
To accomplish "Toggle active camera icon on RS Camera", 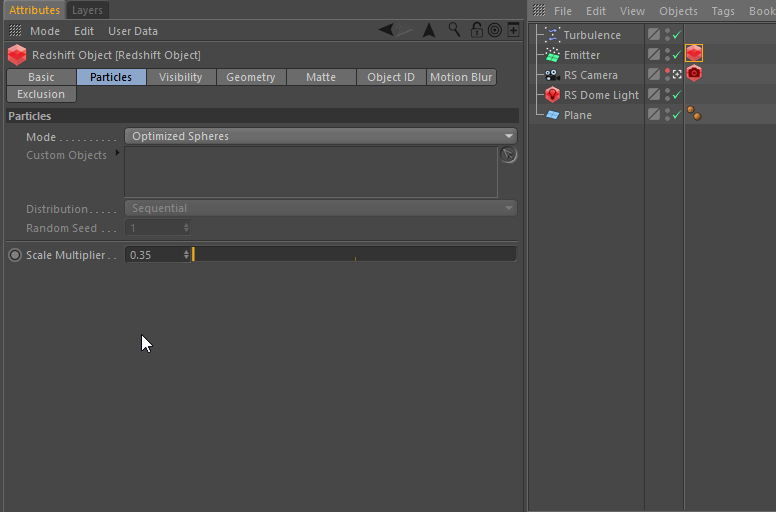I will pyautogui.click(x=677, y=74).
